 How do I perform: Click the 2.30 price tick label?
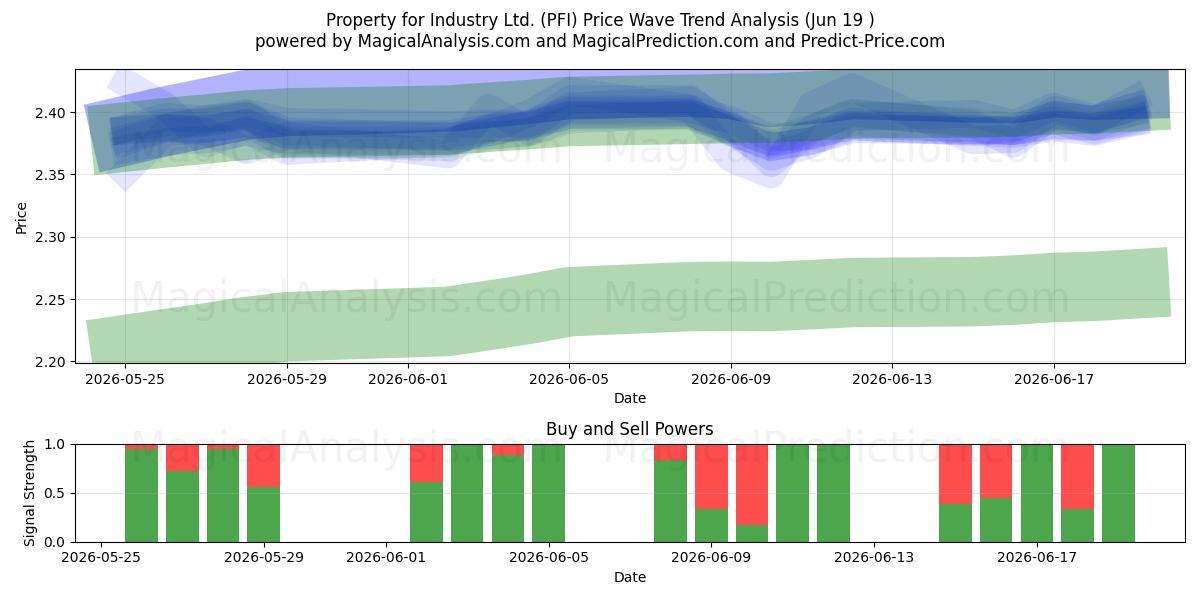click(x=52, y=238)
